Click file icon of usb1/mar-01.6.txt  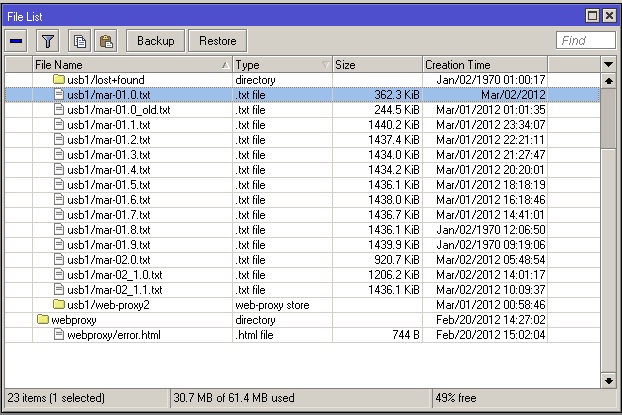tap(59, 200)
